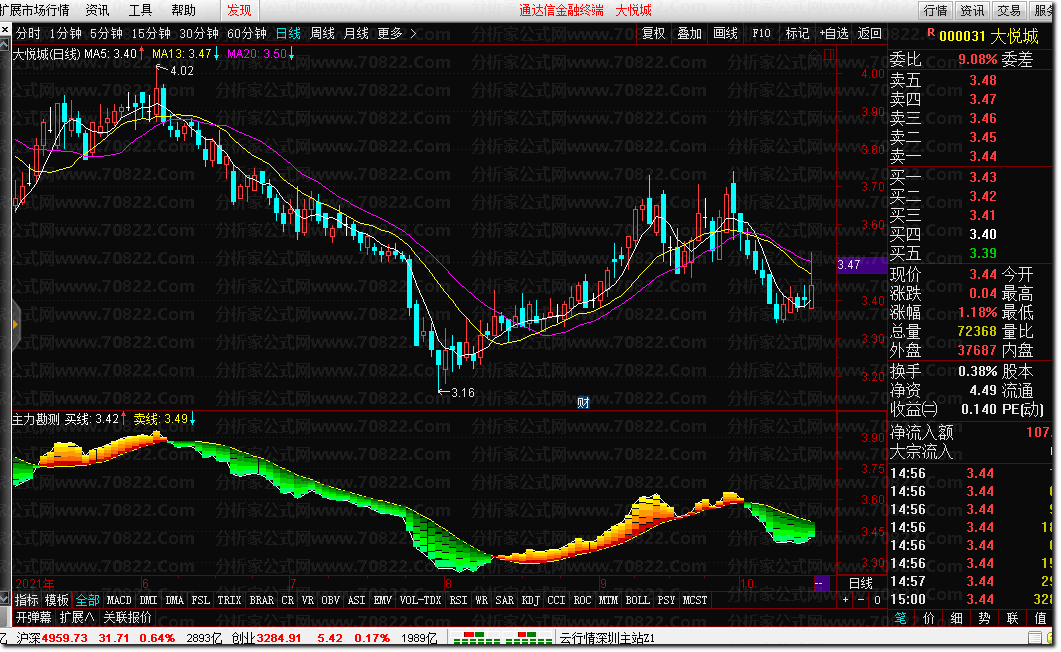The height and width of the screenshot is (652, 1061).
Task: Click the 财 financial marker on the chart
Action: (x=583, y=402)
